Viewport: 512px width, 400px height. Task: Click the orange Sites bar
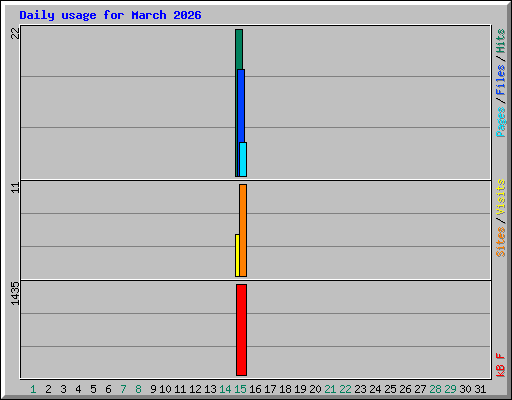(x=243, y=230)
